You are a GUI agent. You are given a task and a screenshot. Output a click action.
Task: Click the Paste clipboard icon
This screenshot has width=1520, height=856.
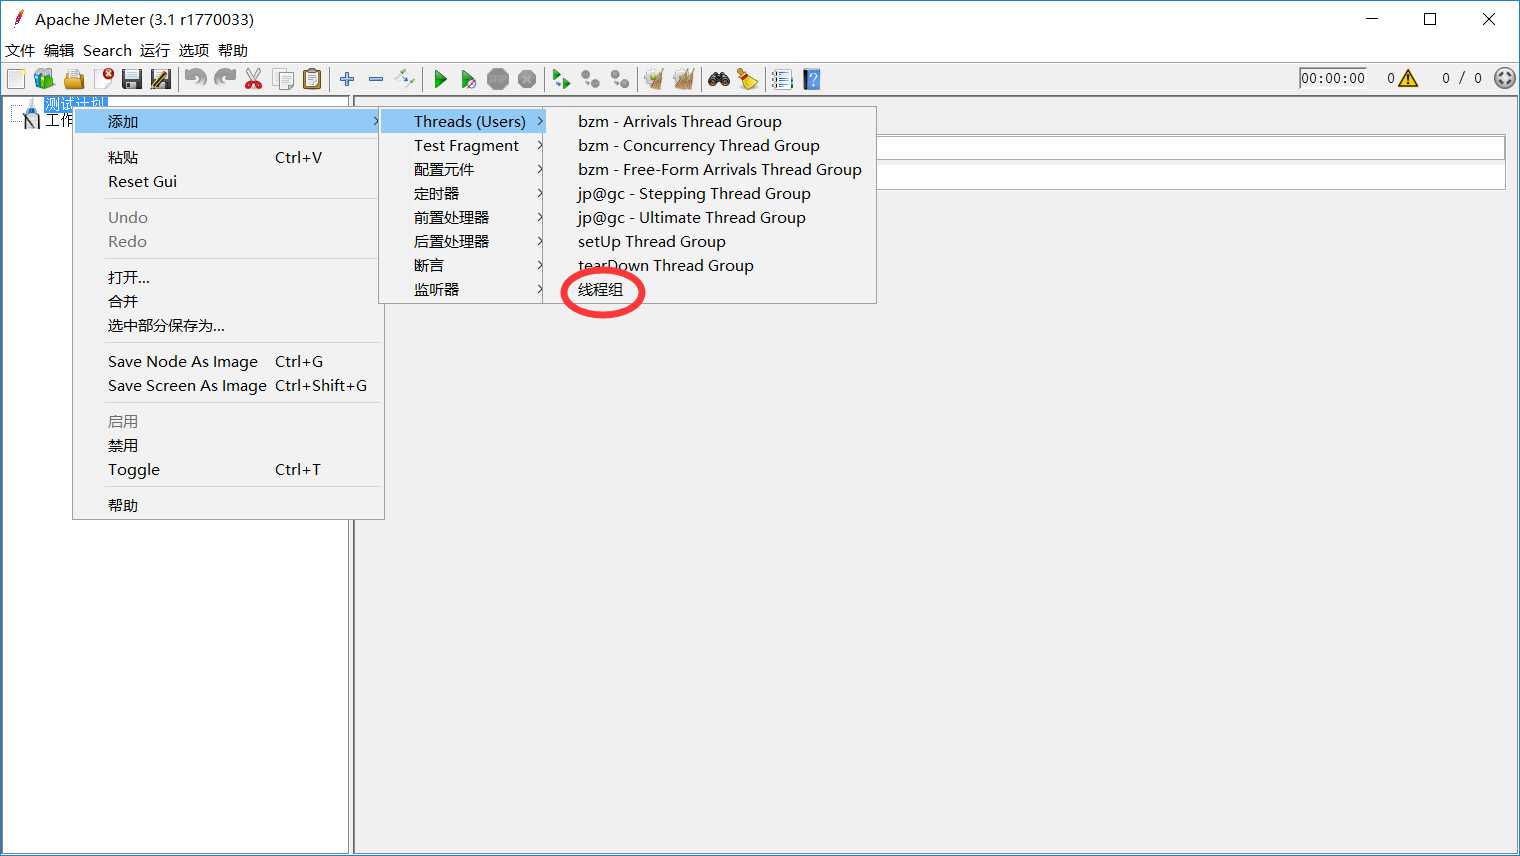tap(312, 79)
